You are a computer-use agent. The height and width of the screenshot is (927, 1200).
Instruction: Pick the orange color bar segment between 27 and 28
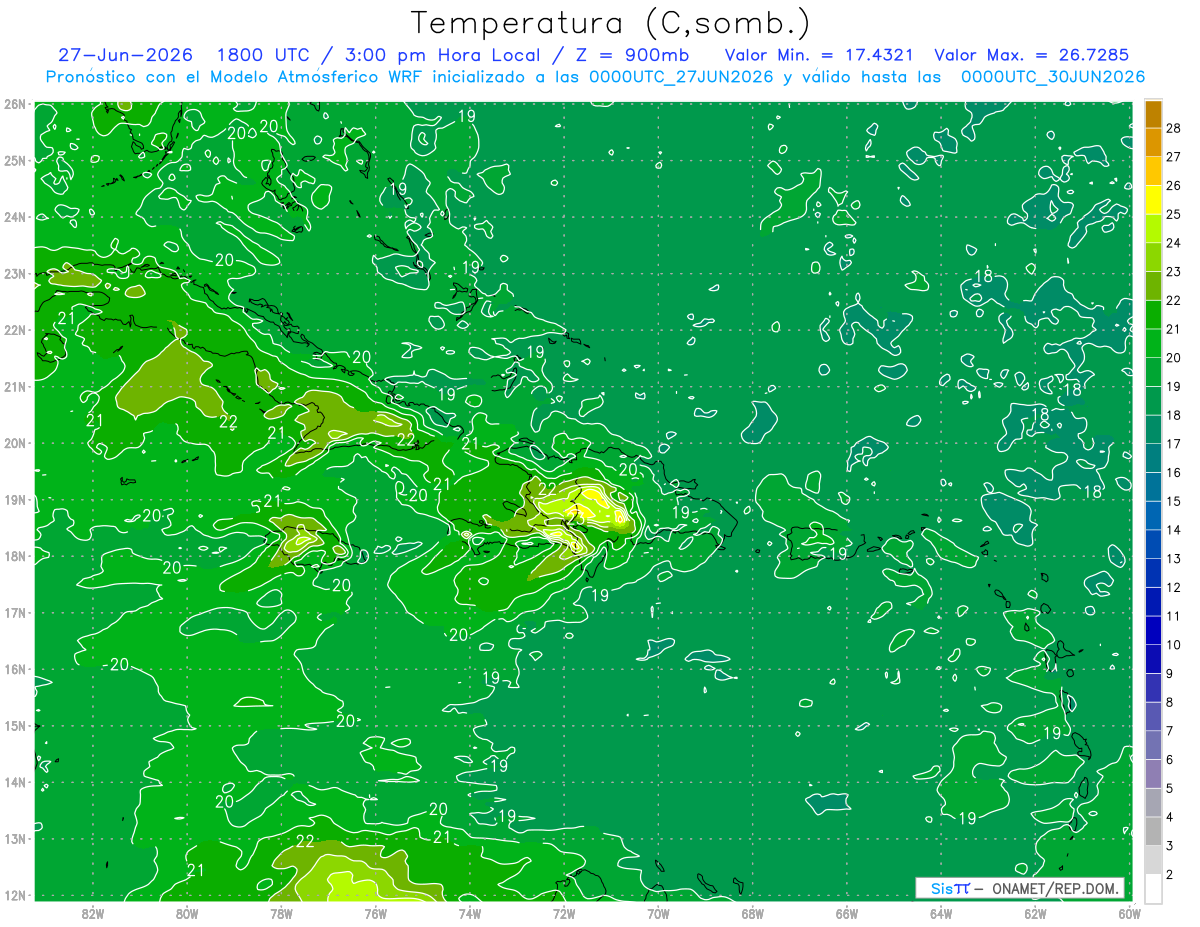click(x=1153, y=142)
